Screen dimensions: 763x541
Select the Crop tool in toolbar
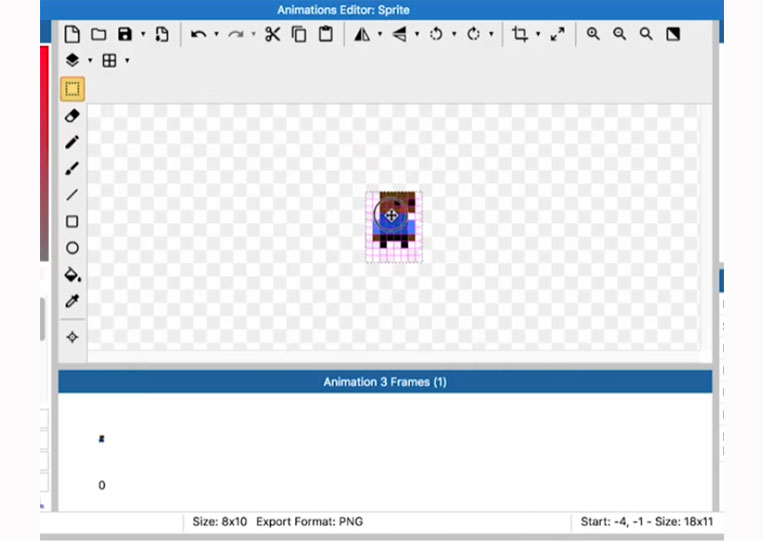pyautogui.click(x=520, y=34)
